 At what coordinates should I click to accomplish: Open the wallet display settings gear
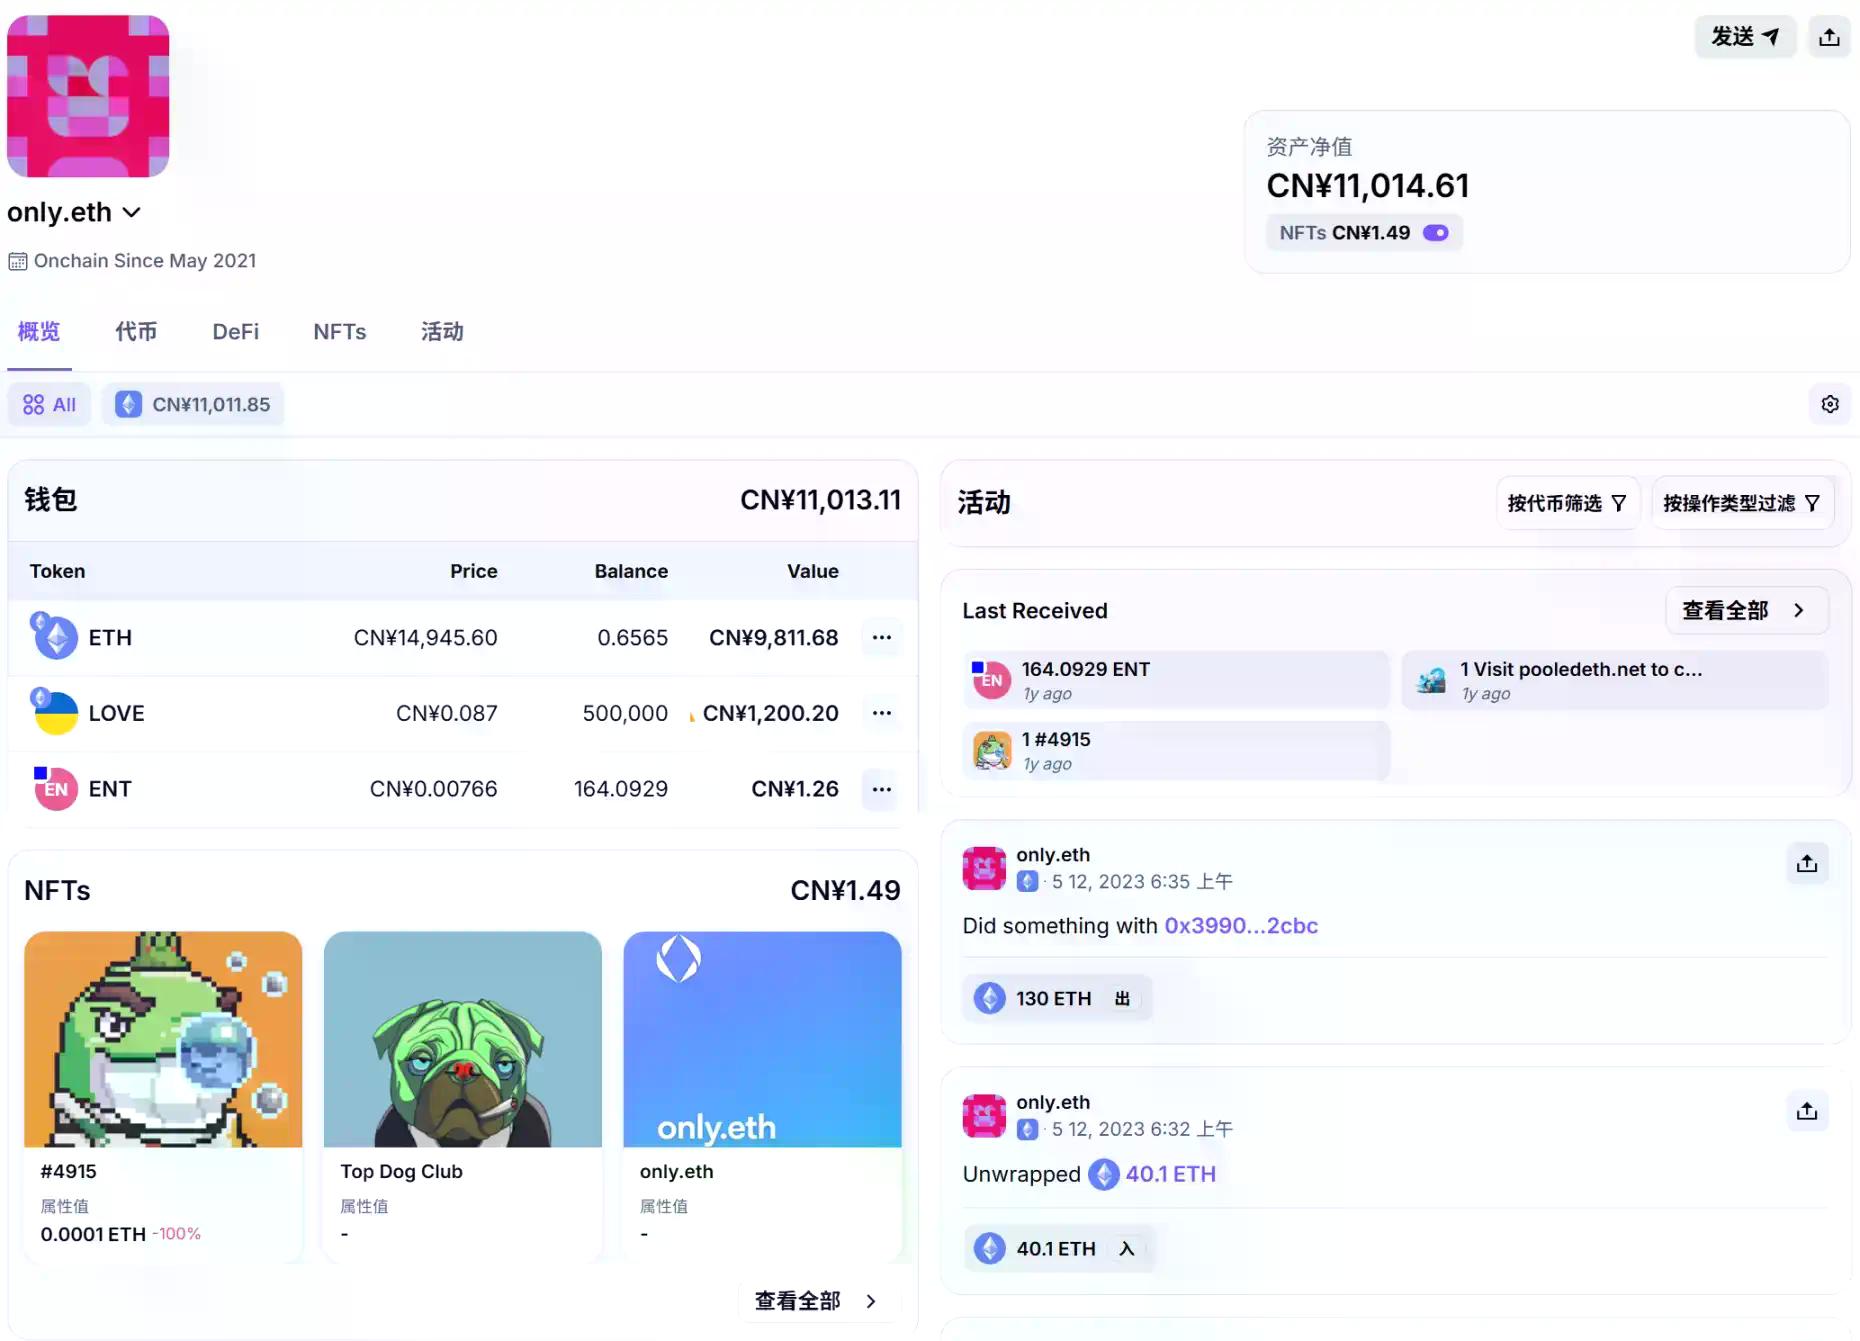pyautogui.click(x=1829, y=404)
